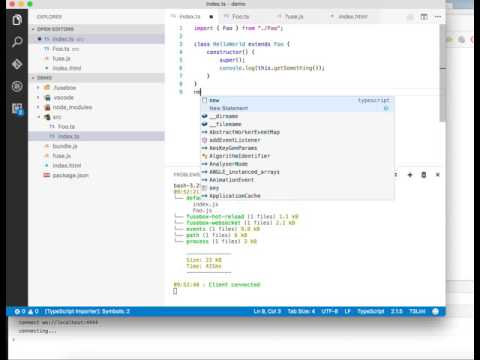The image size is (480, 360).
Task: Open the terminal selector dropdown
Action: (x=396, y=175)
